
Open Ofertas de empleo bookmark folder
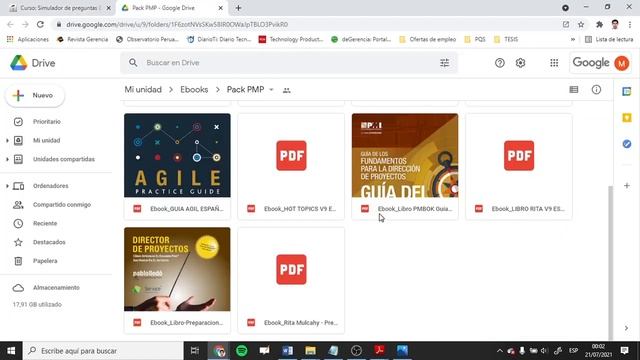(x=428, y=40)
